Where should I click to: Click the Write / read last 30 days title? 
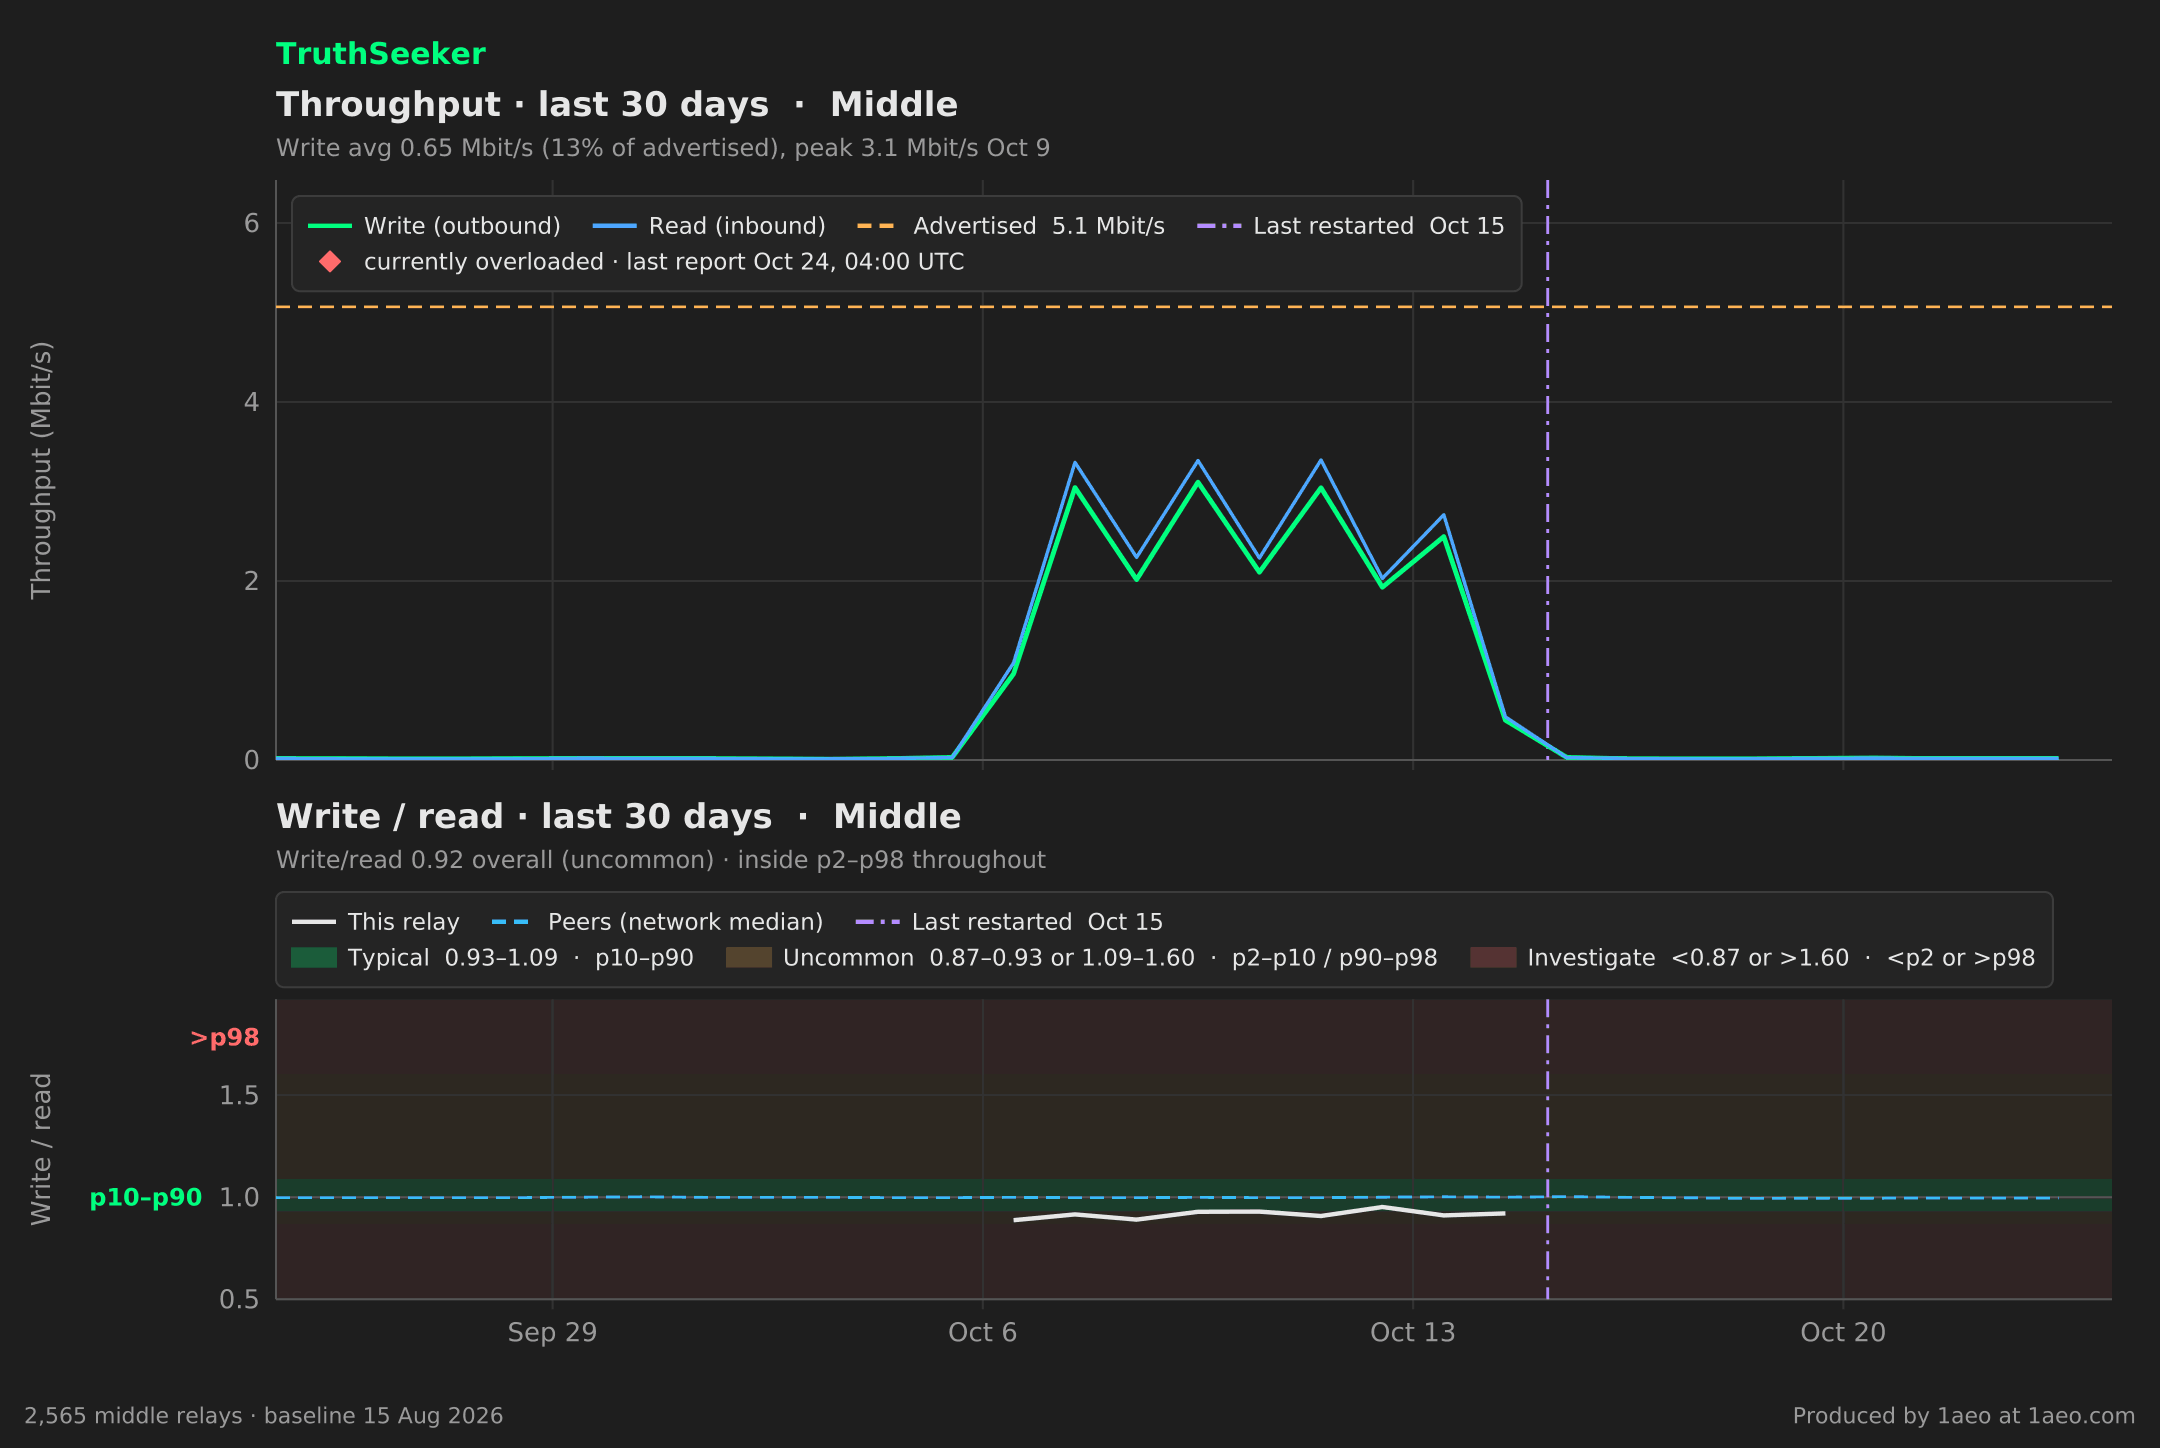click(x=618, y=817)
